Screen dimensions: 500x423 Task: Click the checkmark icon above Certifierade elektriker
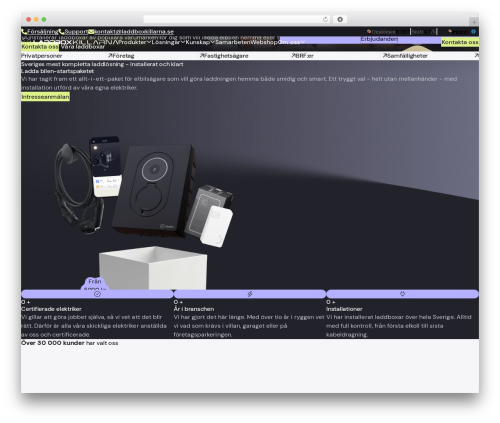pyautogui.click(x=97, y=294)
